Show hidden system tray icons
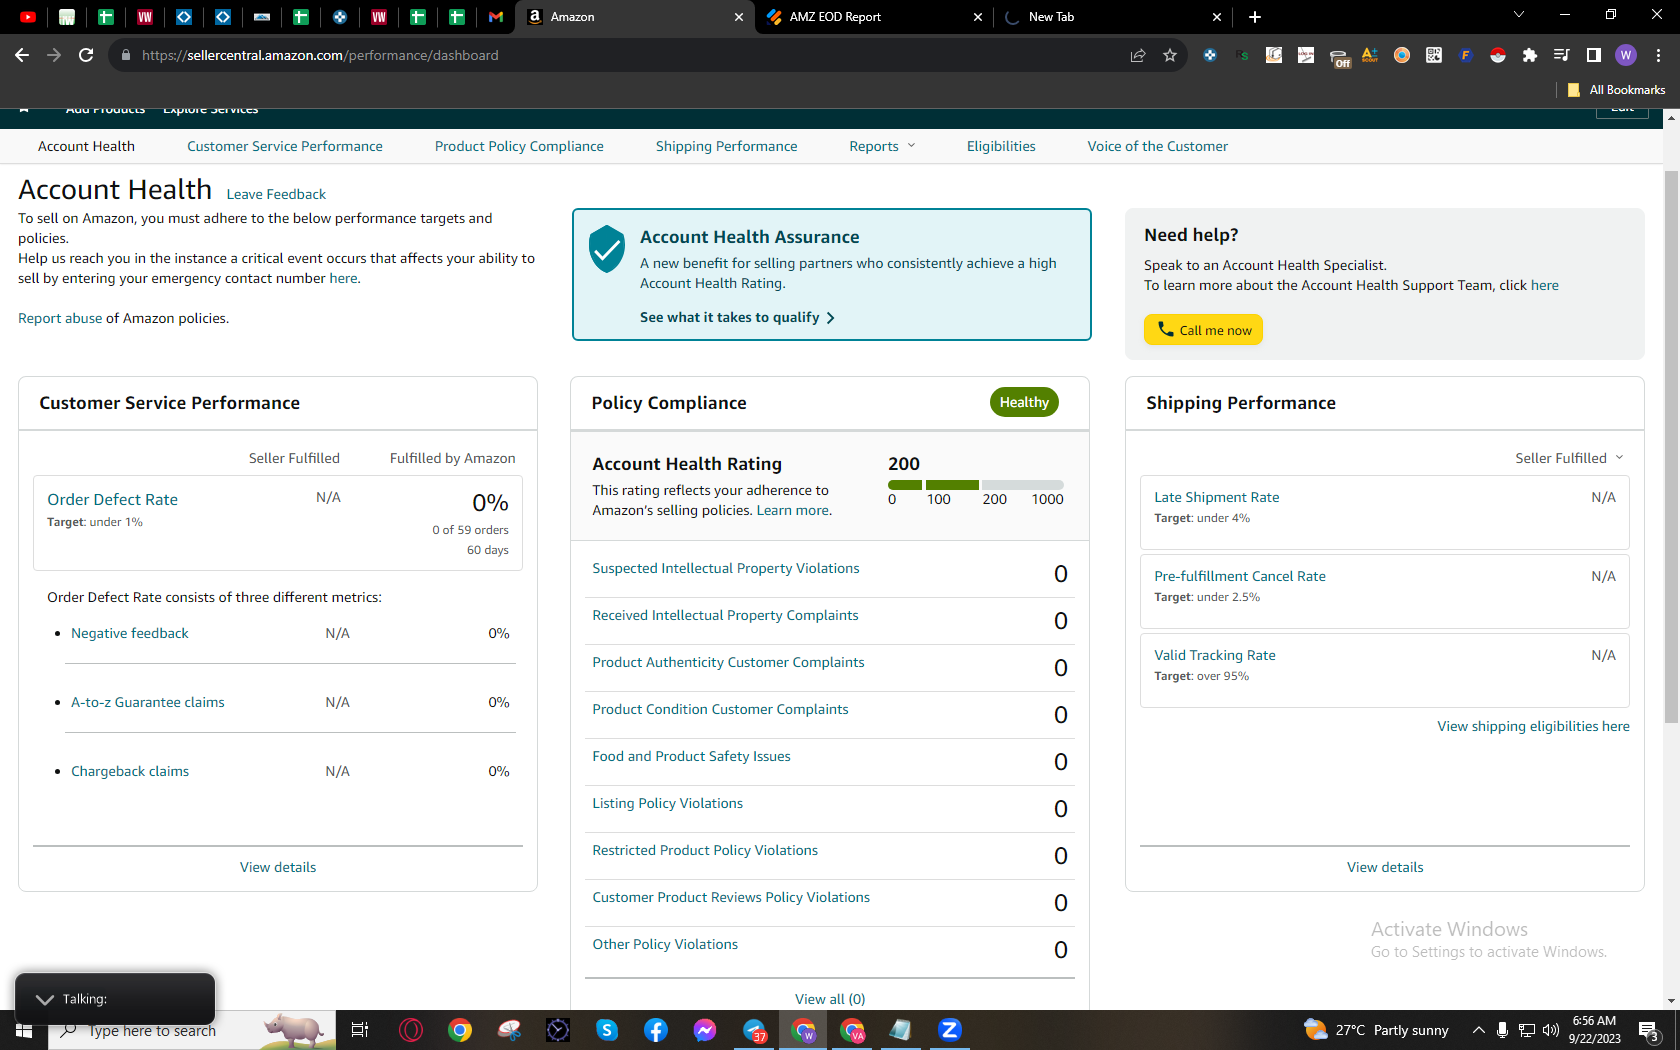1680x1050 pixels. [x=1478, y=1030]
